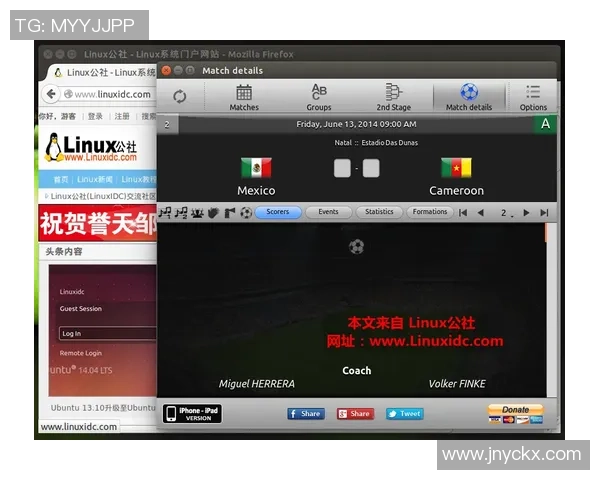
Task: Tweet the match on Twitter
Action: click(x=404, y=414)
